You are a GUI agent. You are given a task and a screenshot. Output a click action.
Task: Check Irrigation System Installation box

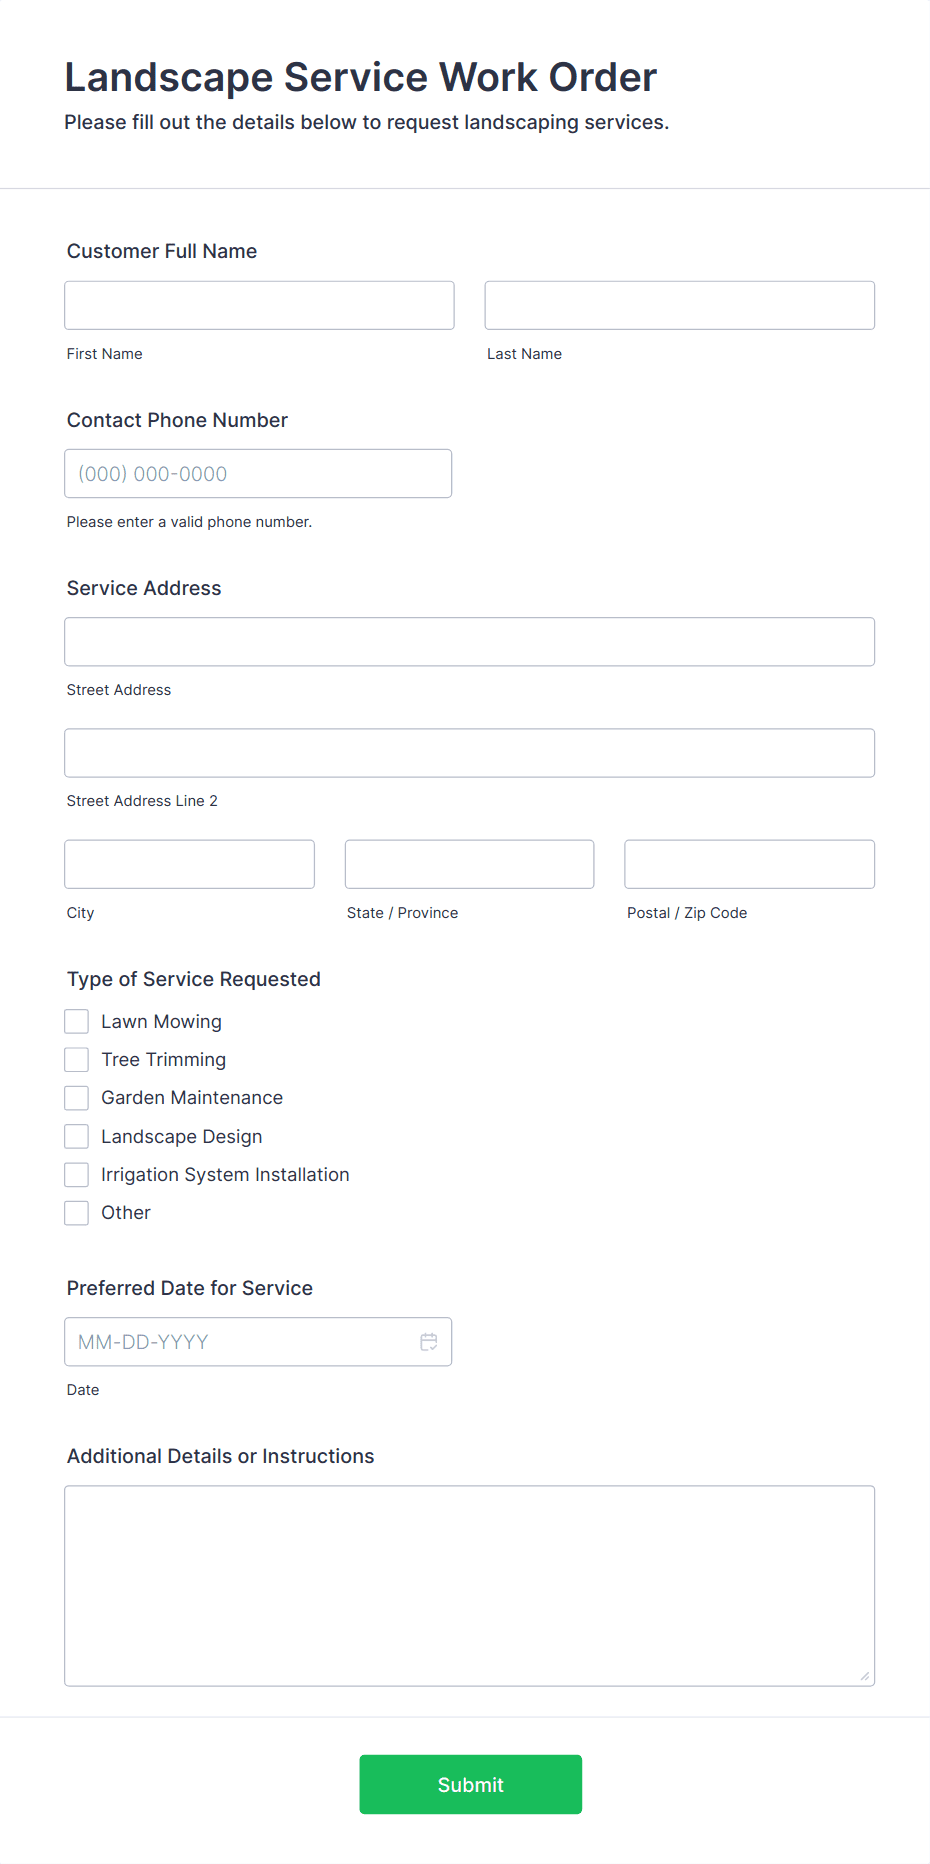click(x=77, y=1174)
